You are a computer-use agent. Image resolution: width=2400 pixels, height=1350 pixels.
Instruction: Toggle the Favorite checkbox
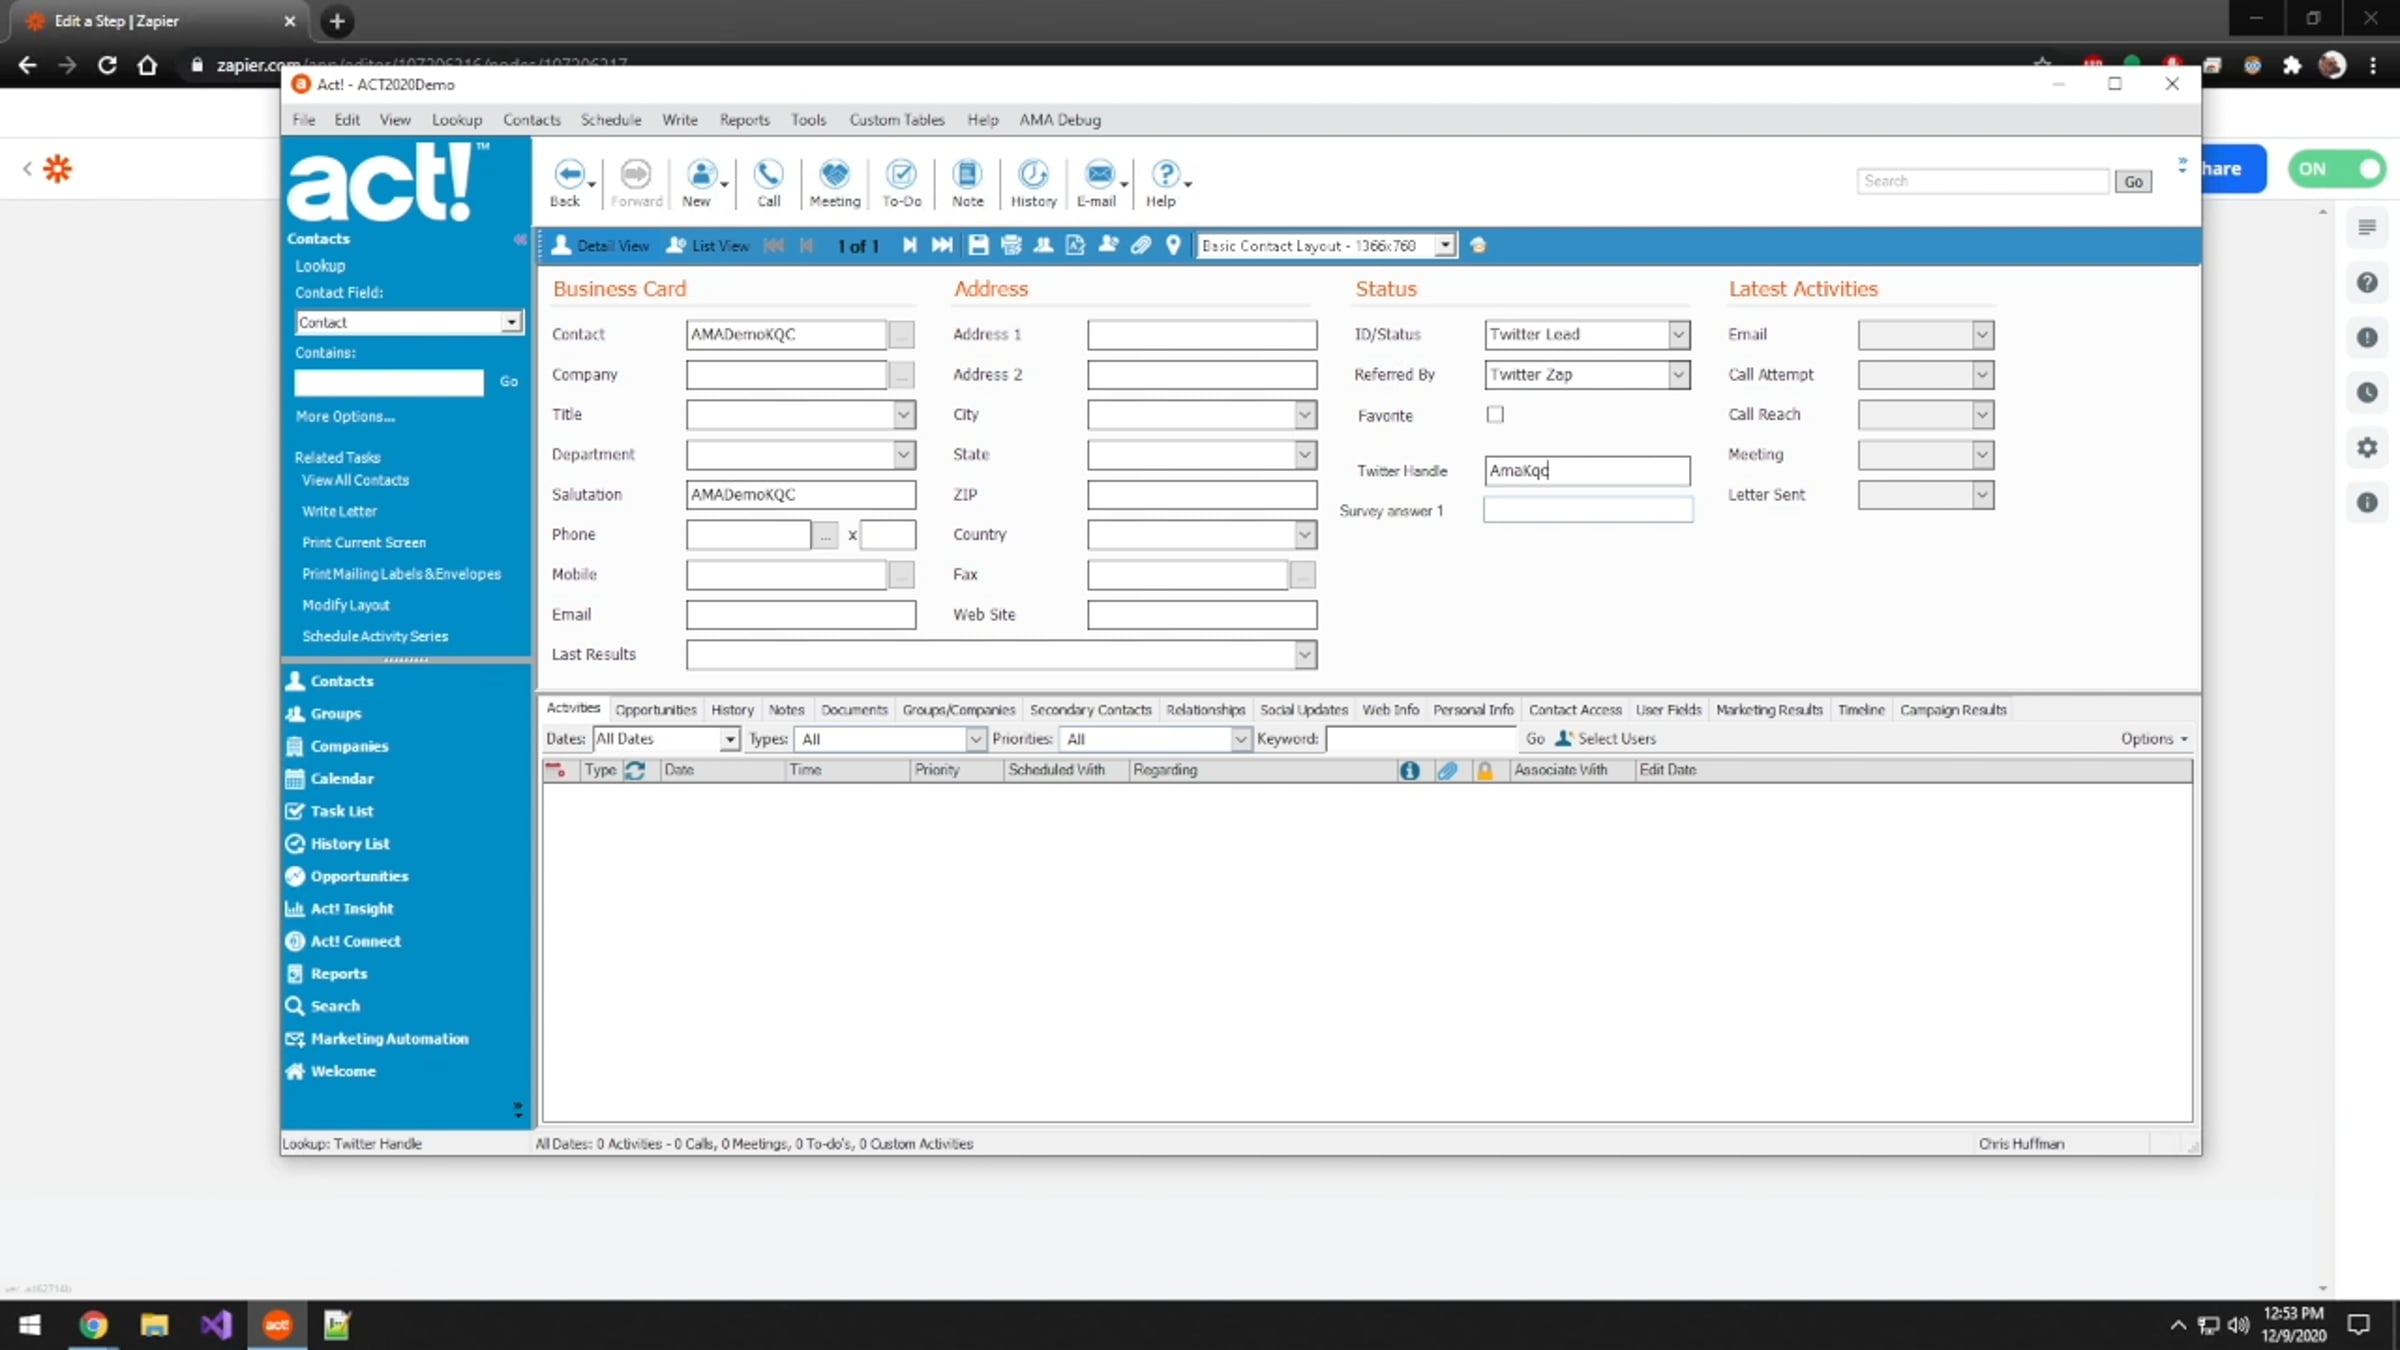(x=1495, y=414)
